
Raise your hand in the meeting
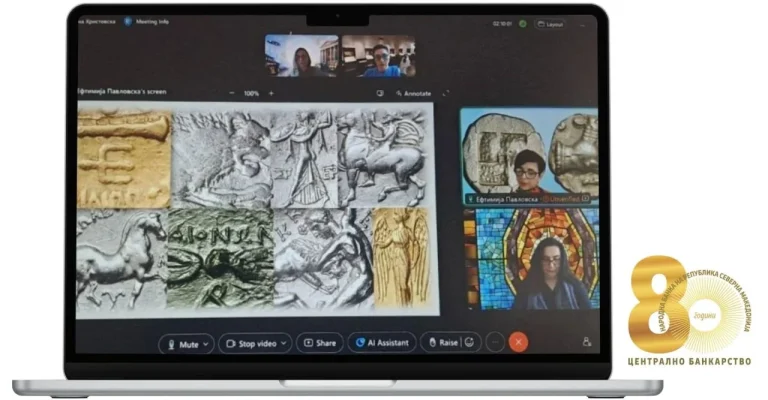point(443,343)
